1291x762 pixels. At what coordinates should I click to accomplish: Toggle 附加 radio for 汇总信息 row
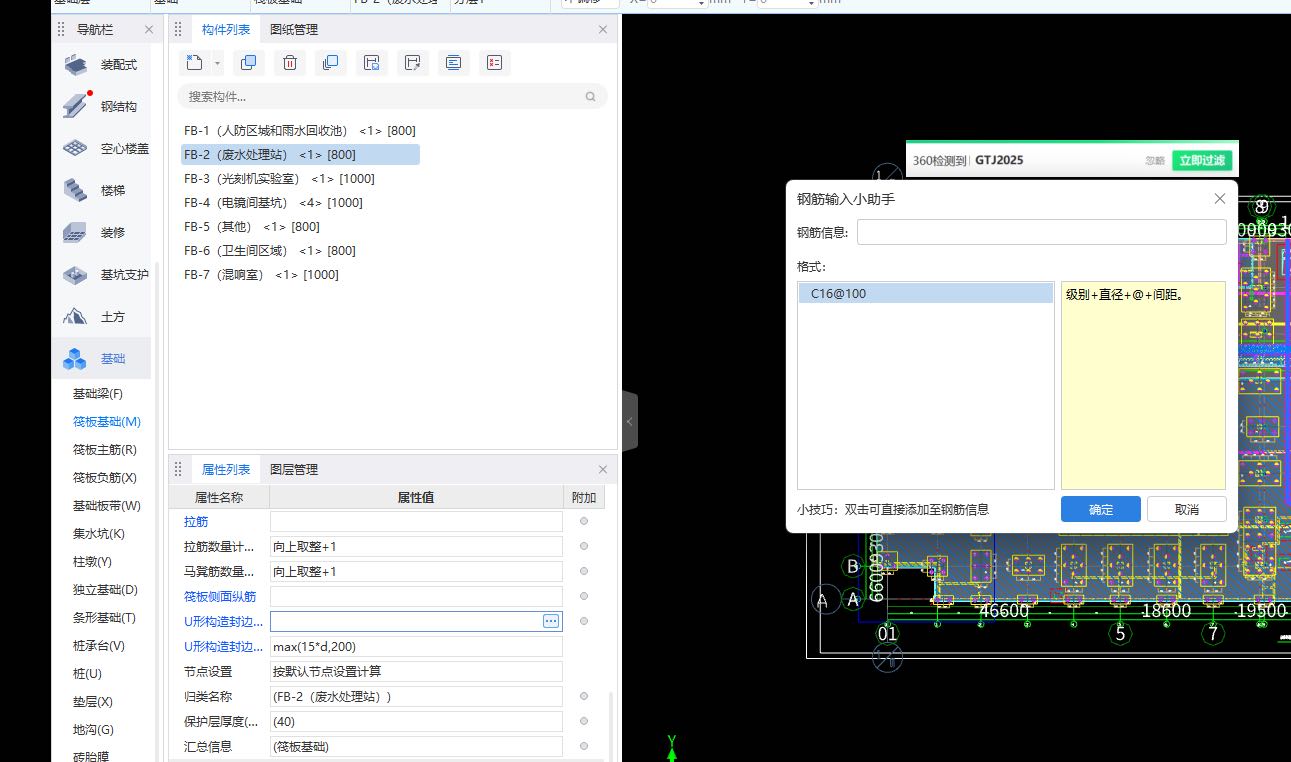pyautogui.click(x=584, y=746)
